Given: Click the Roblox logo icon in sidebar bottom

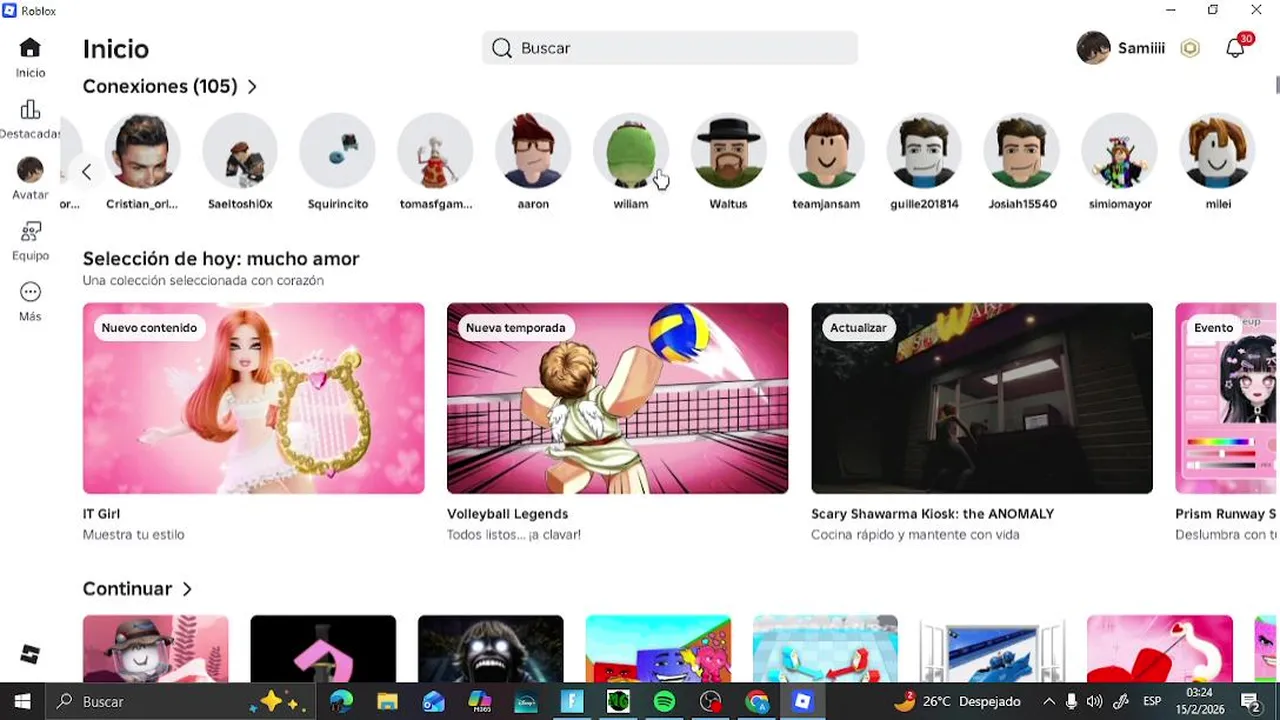Looking at the screenshot, I should [30, 655].
